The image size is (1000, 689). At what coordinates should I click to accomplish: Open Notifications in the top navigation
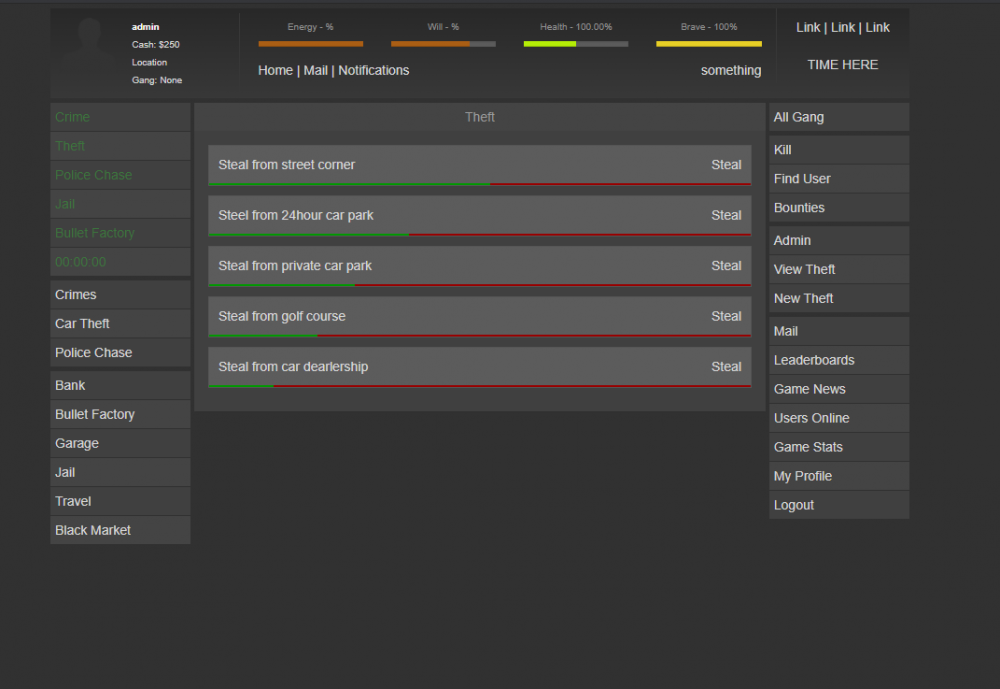[x=374, y=71]
